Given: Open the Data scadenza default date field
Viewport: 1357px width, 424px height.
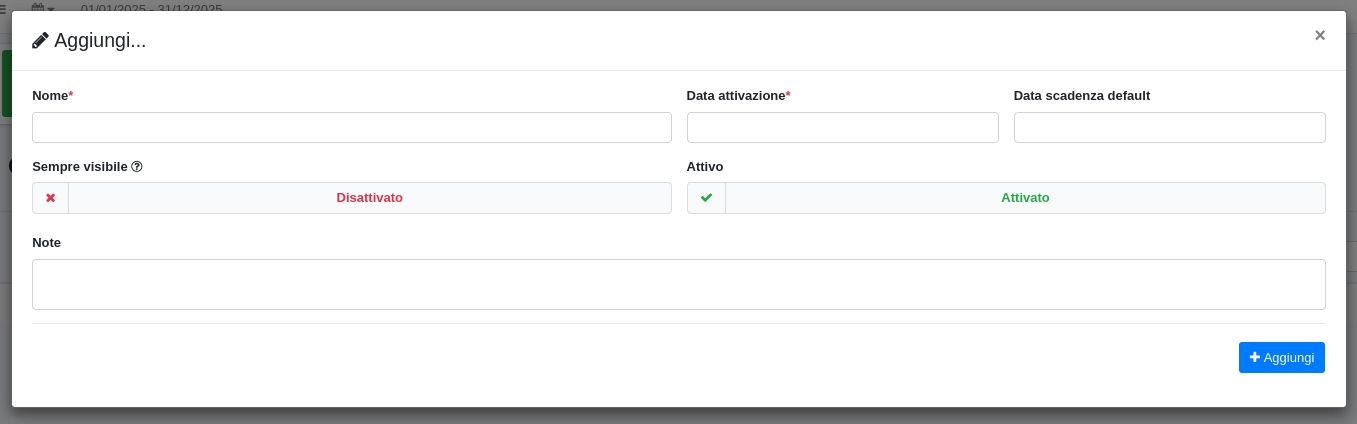Looking at the screenshot, I should tap(1169, 128).
